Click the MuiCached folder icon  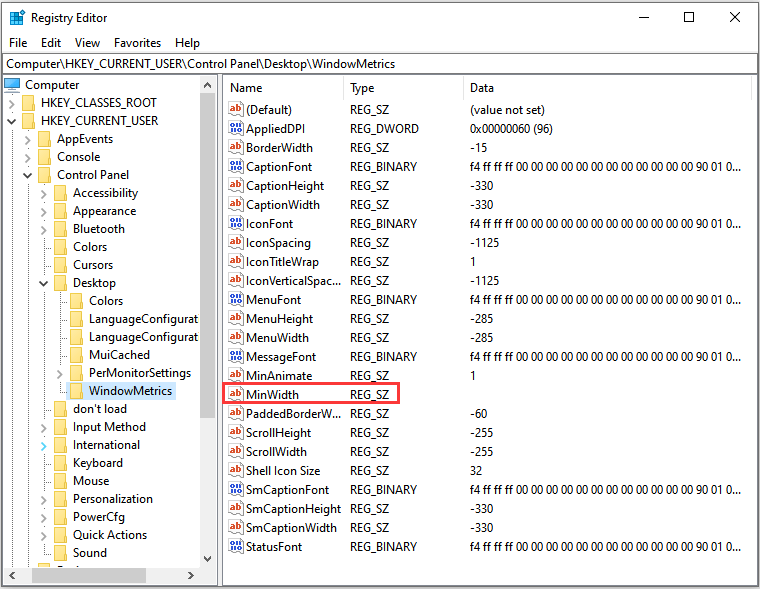(77, 355)
